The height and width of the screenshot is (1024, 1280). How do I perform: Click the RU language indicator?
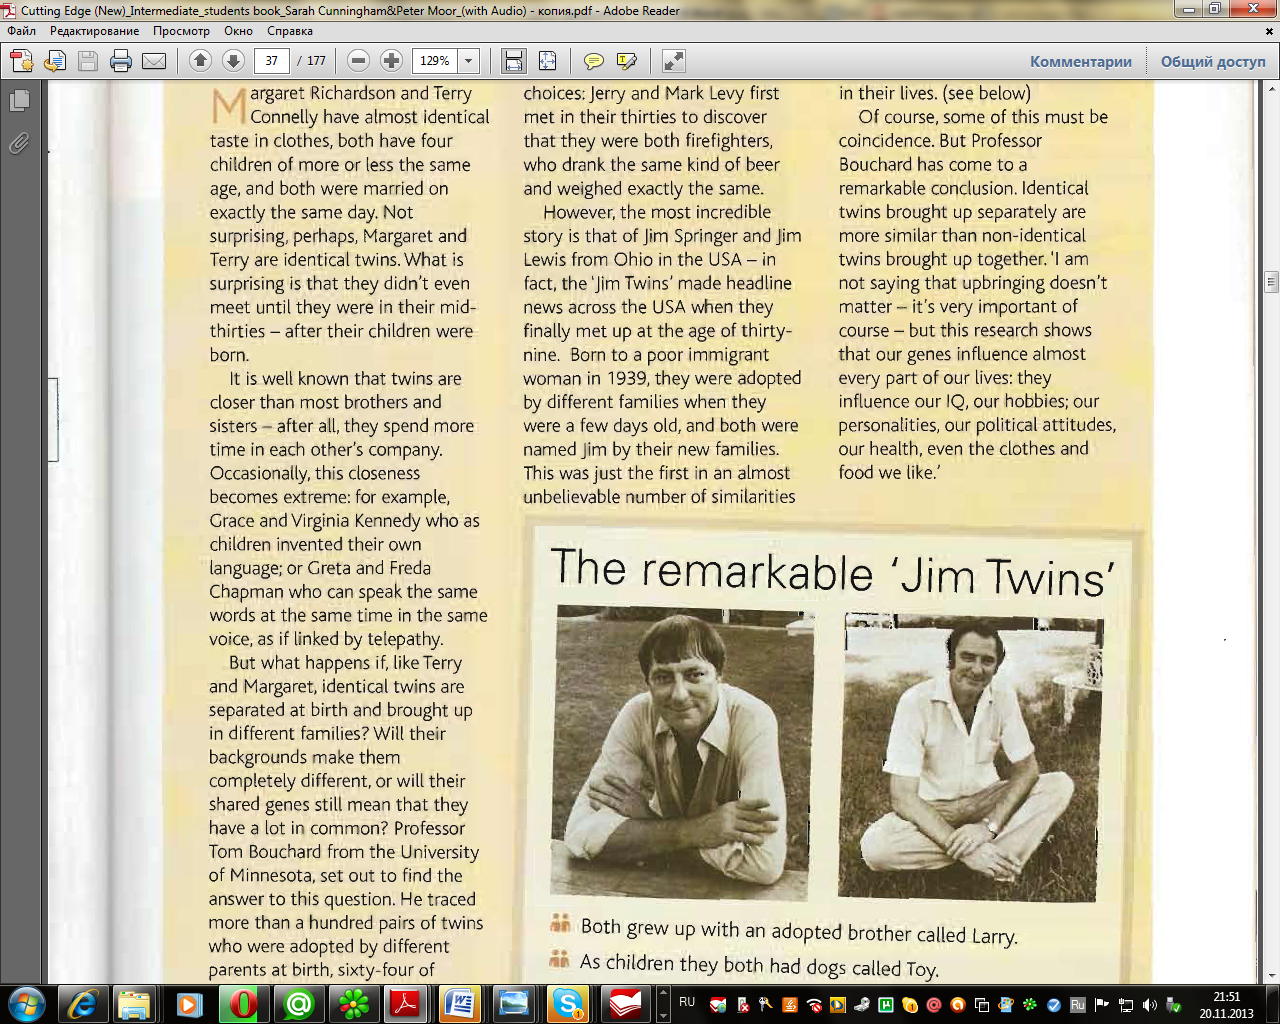pos(687,1001)
